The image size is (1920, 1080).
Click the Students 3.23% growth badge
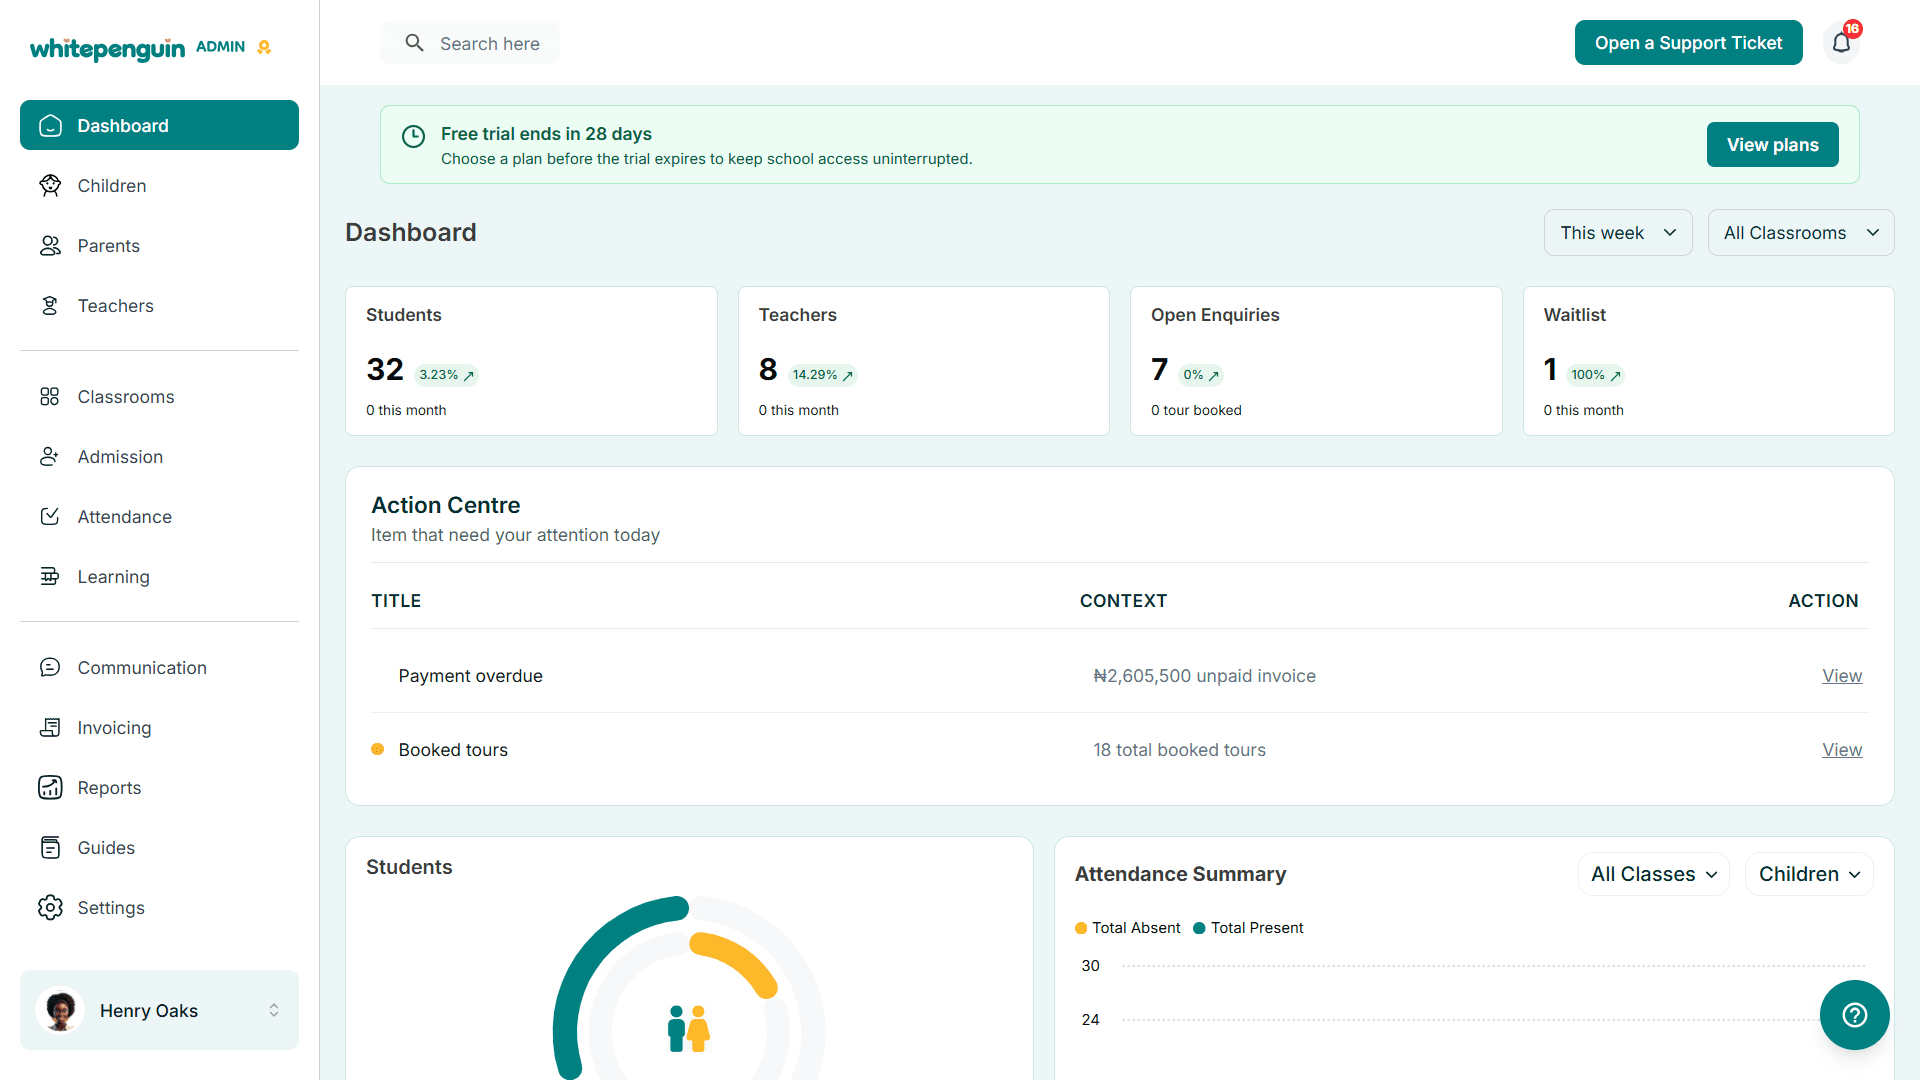click(446, 375)
